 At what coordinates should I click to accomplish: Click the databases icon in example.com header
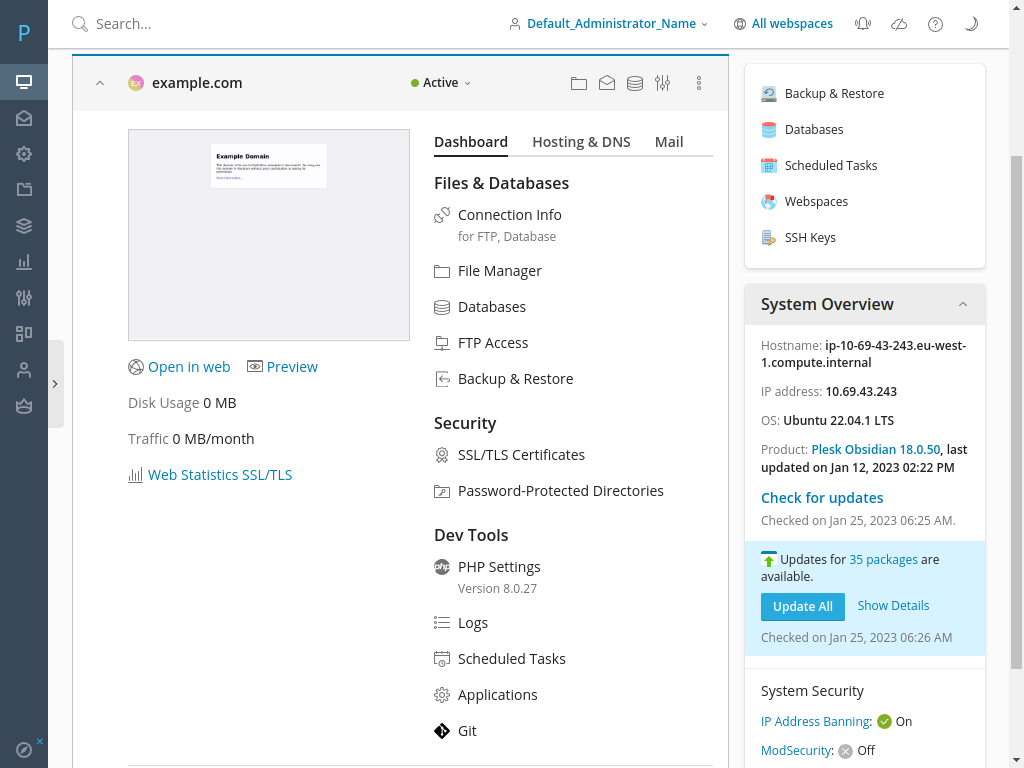pos(634,83)
